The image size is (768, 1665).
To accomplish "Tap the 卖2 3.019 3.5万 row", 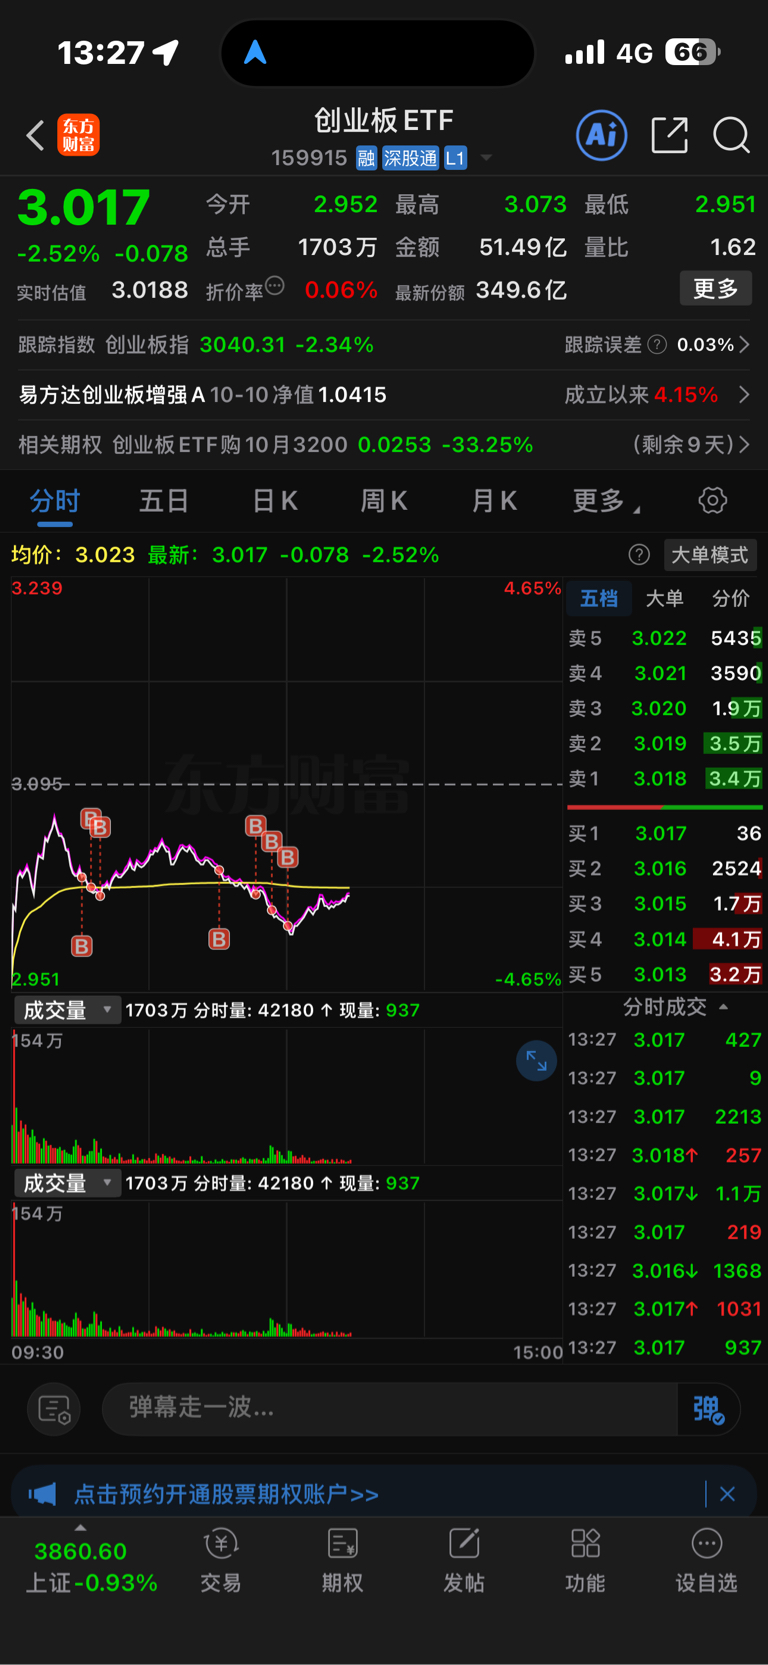I will (x=665, y=744).
